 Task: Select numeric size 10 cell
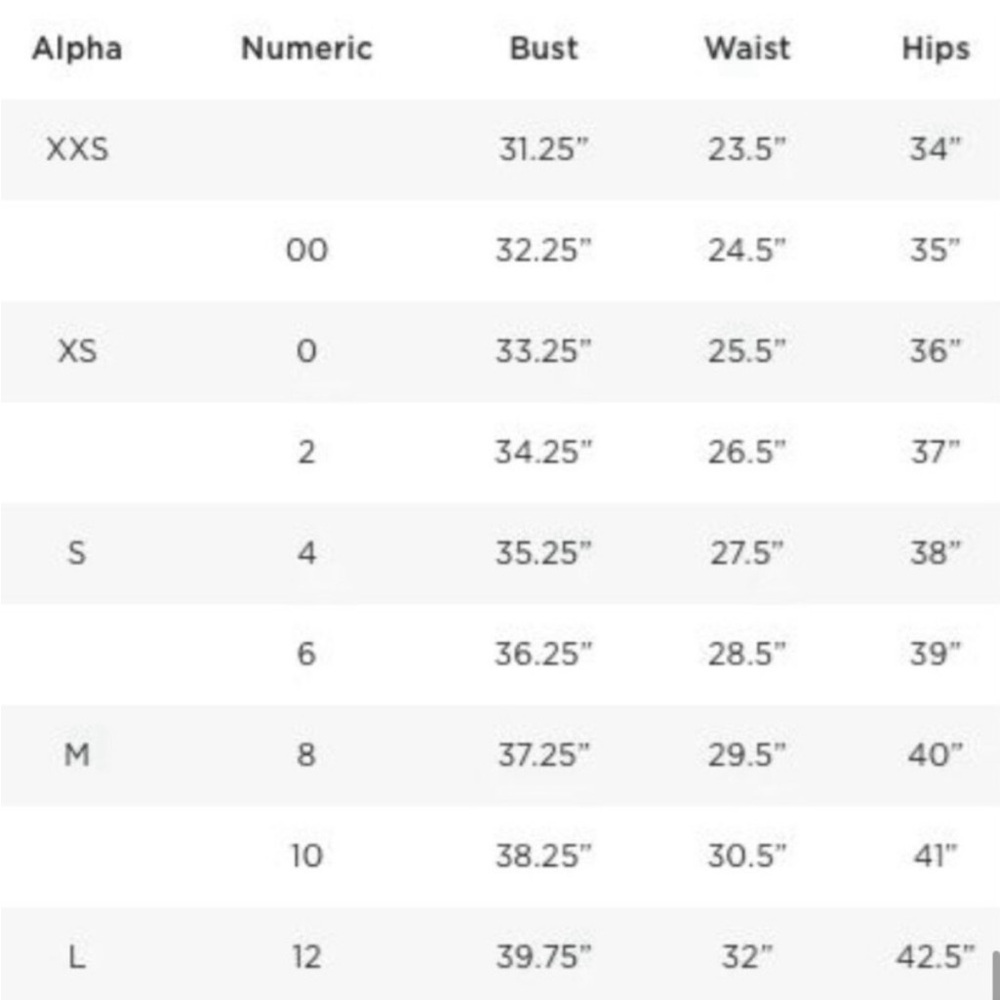click(x=307, y=855)
